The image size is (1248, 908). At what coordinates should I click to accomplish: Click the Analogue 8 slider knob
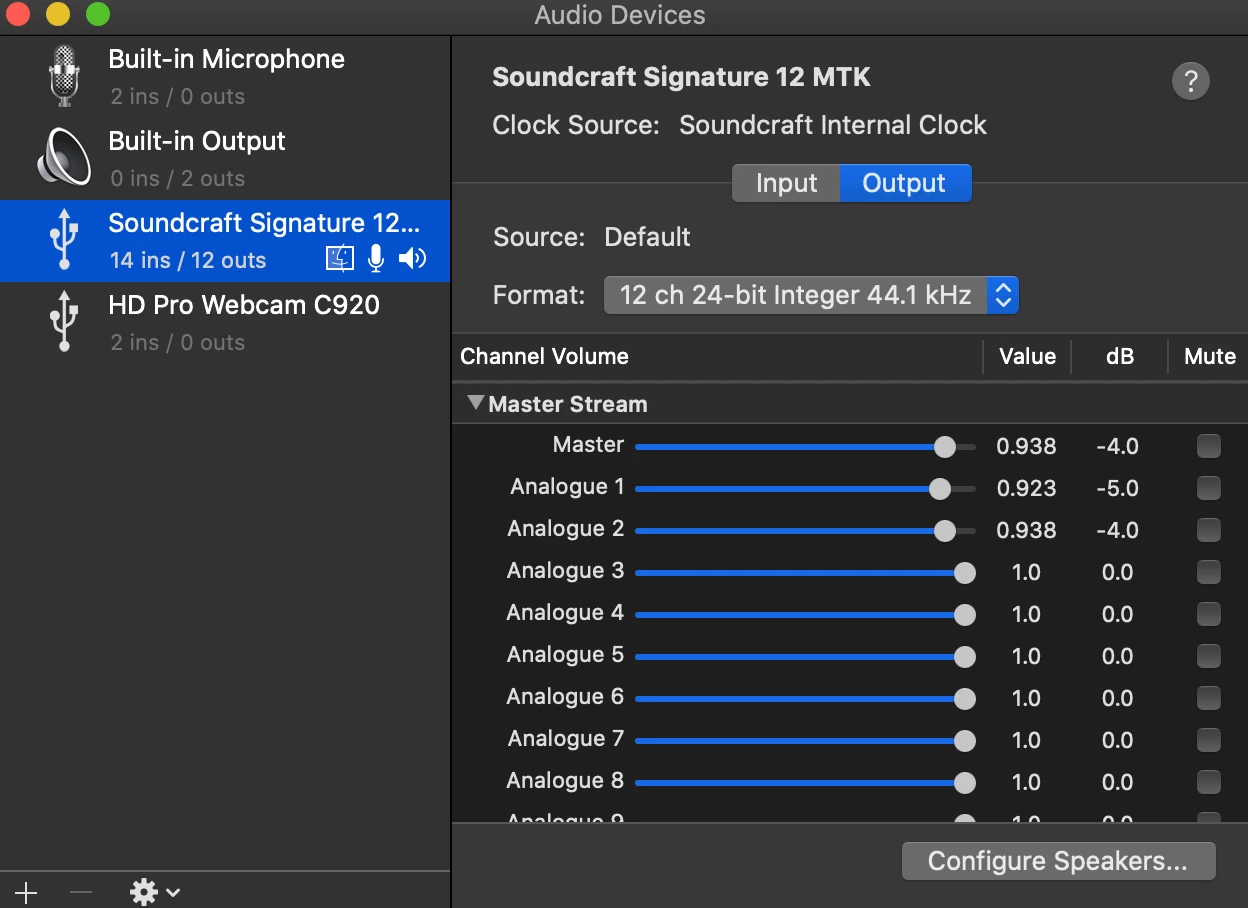click(964, 783)
